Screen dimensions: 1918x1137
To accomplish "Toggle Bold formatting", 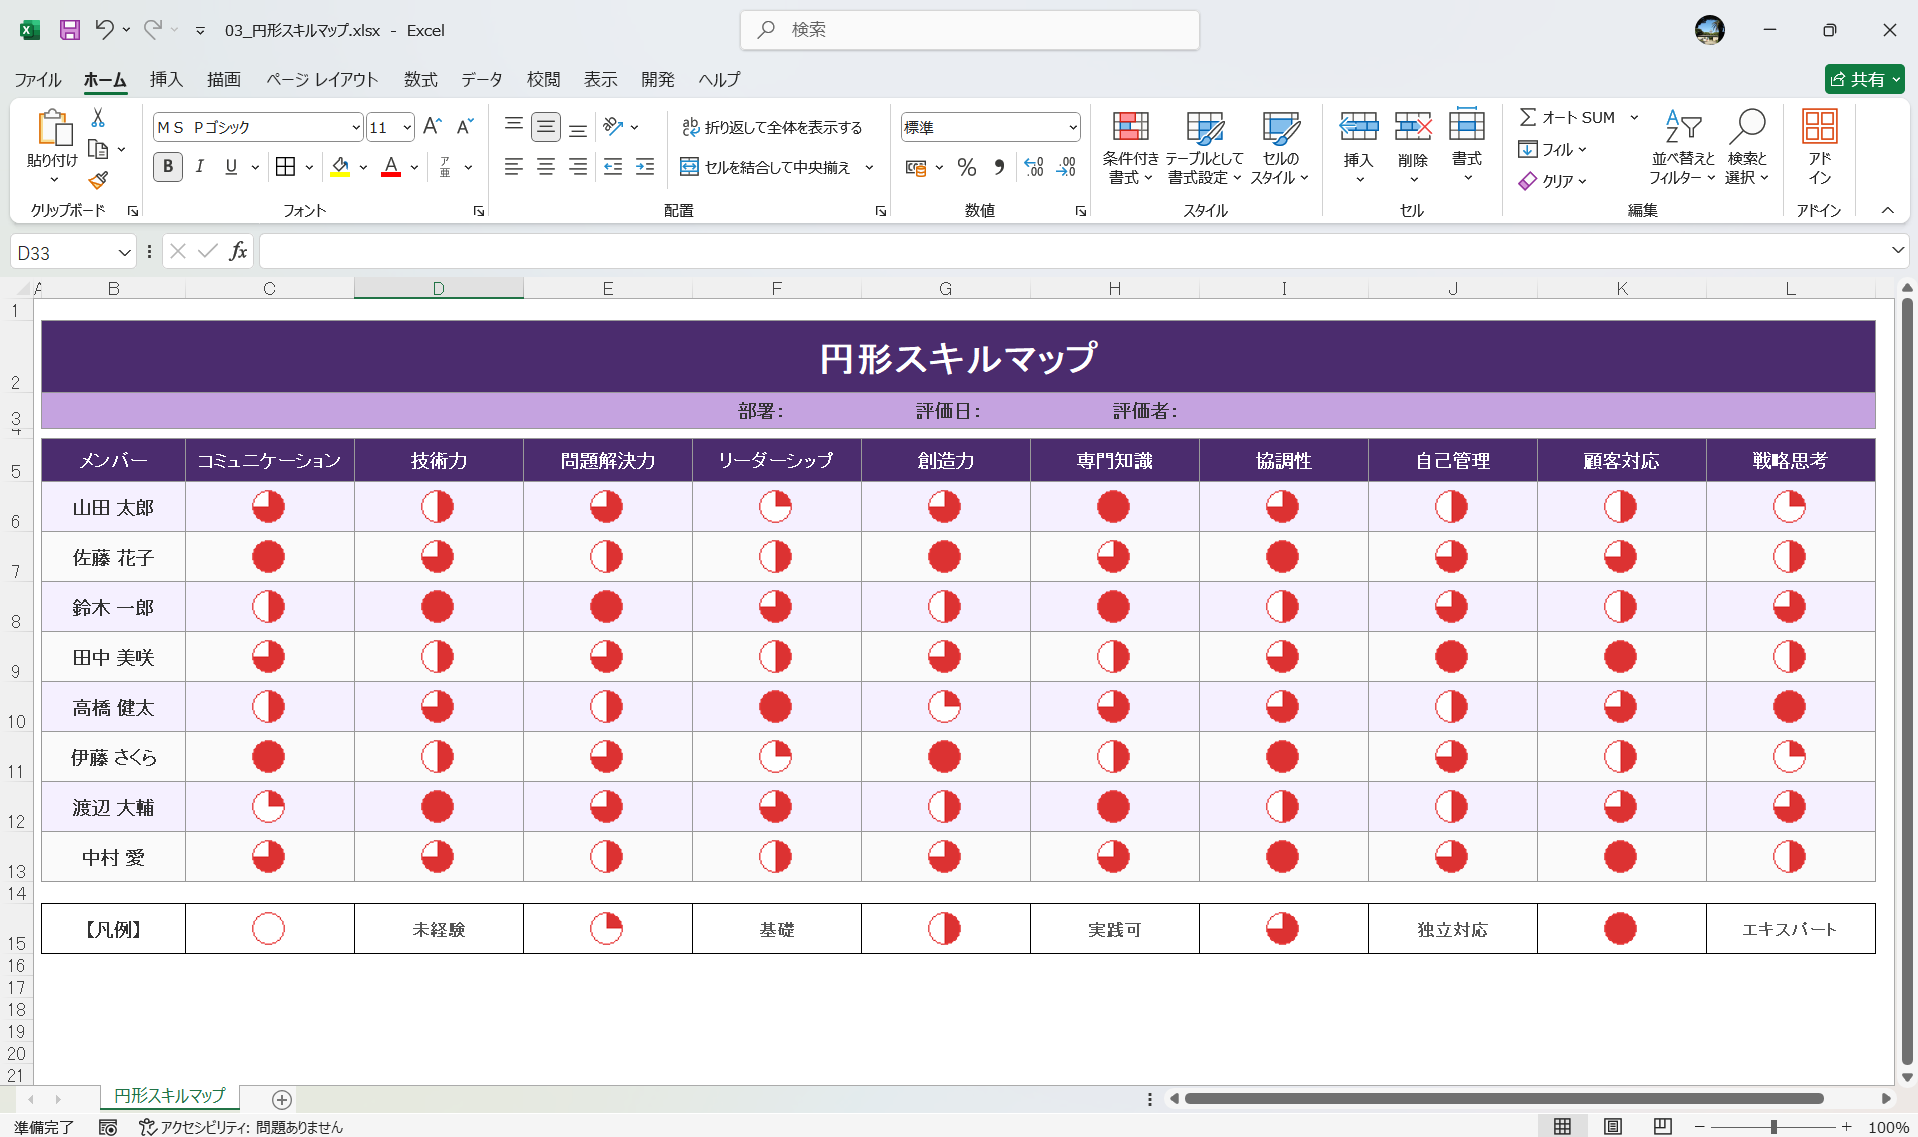I will point(167,167).
